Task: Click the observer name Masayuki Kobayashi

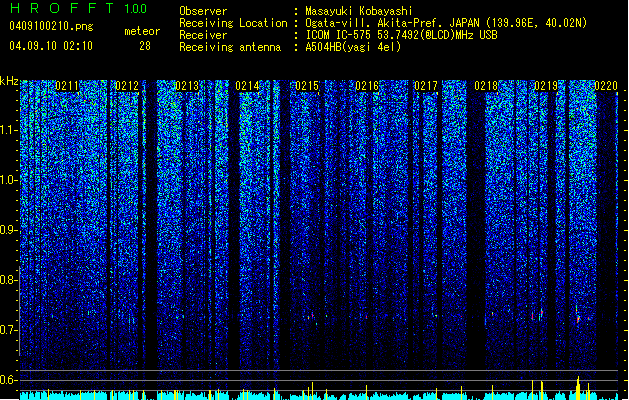Action: tap(358, 11)
